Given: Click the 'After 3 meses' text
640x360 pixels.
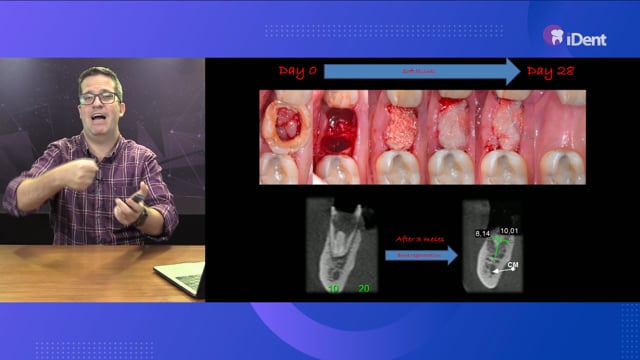Looking at the screenshot, I should click(420, 239).
